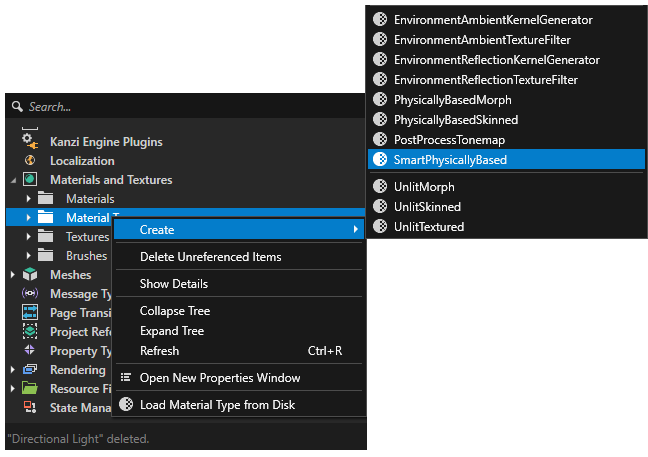Click the Meshes cube icon
Screen dimensions: 648x457
30,275
